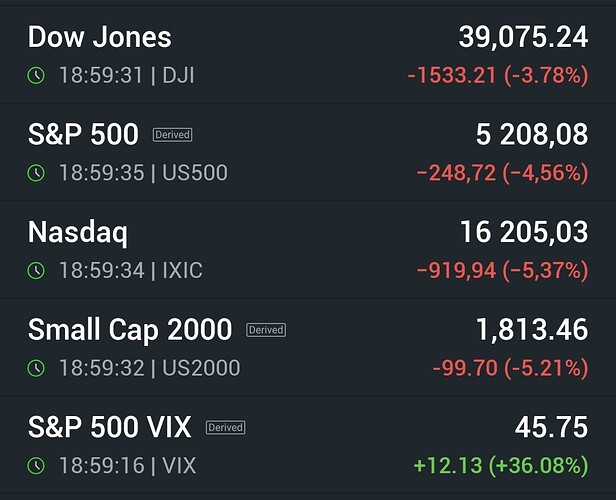
Task: Click the Derived badge next to S&P 500 VIX
Action: click(x=226, y=427)
